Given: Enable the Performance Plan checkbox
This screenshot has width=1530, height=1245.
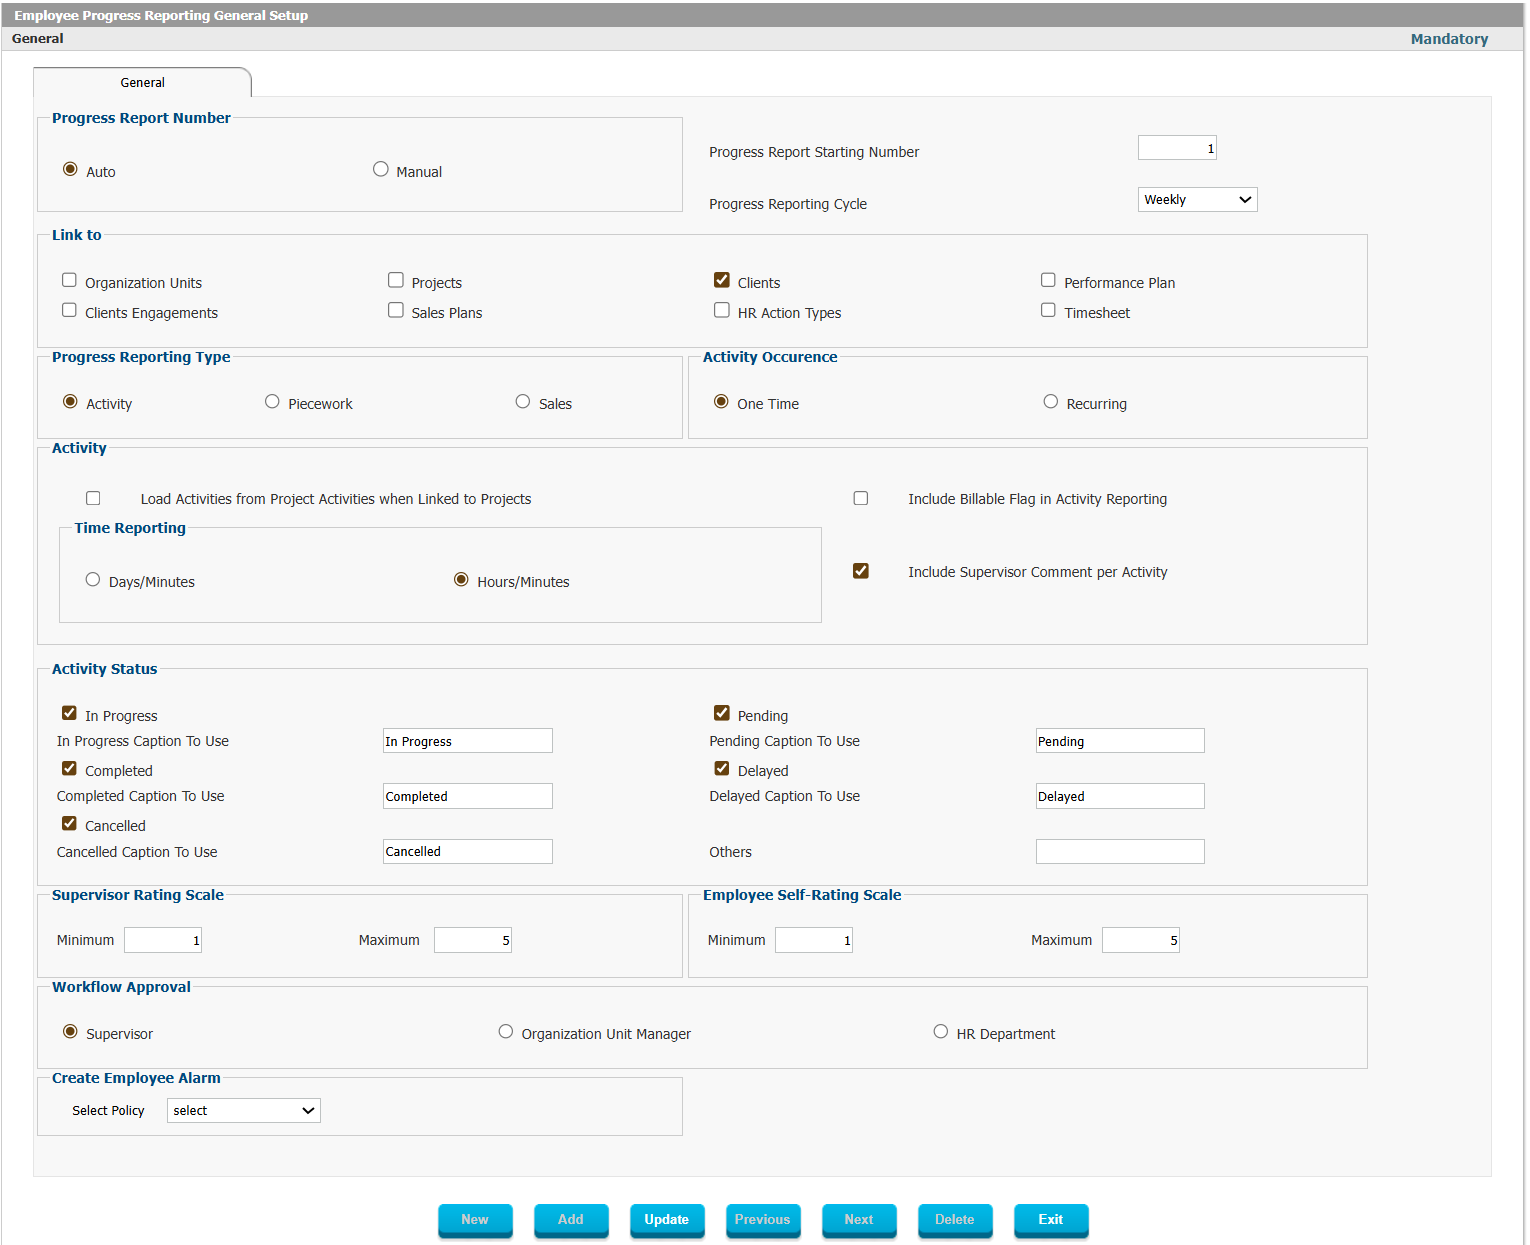Looking at the screenshot, I should pyautogui.click(x=1048, y=280).
